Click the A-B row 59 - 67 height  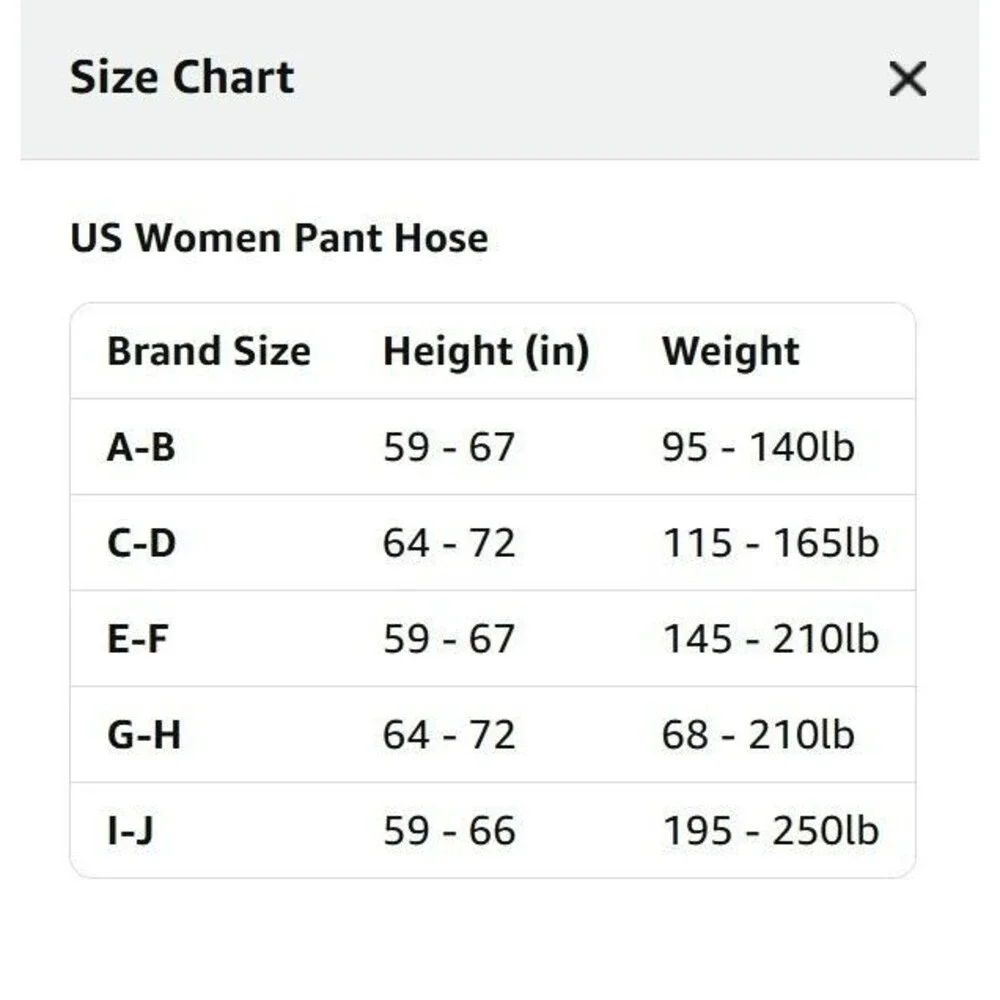tap(449, 447)
